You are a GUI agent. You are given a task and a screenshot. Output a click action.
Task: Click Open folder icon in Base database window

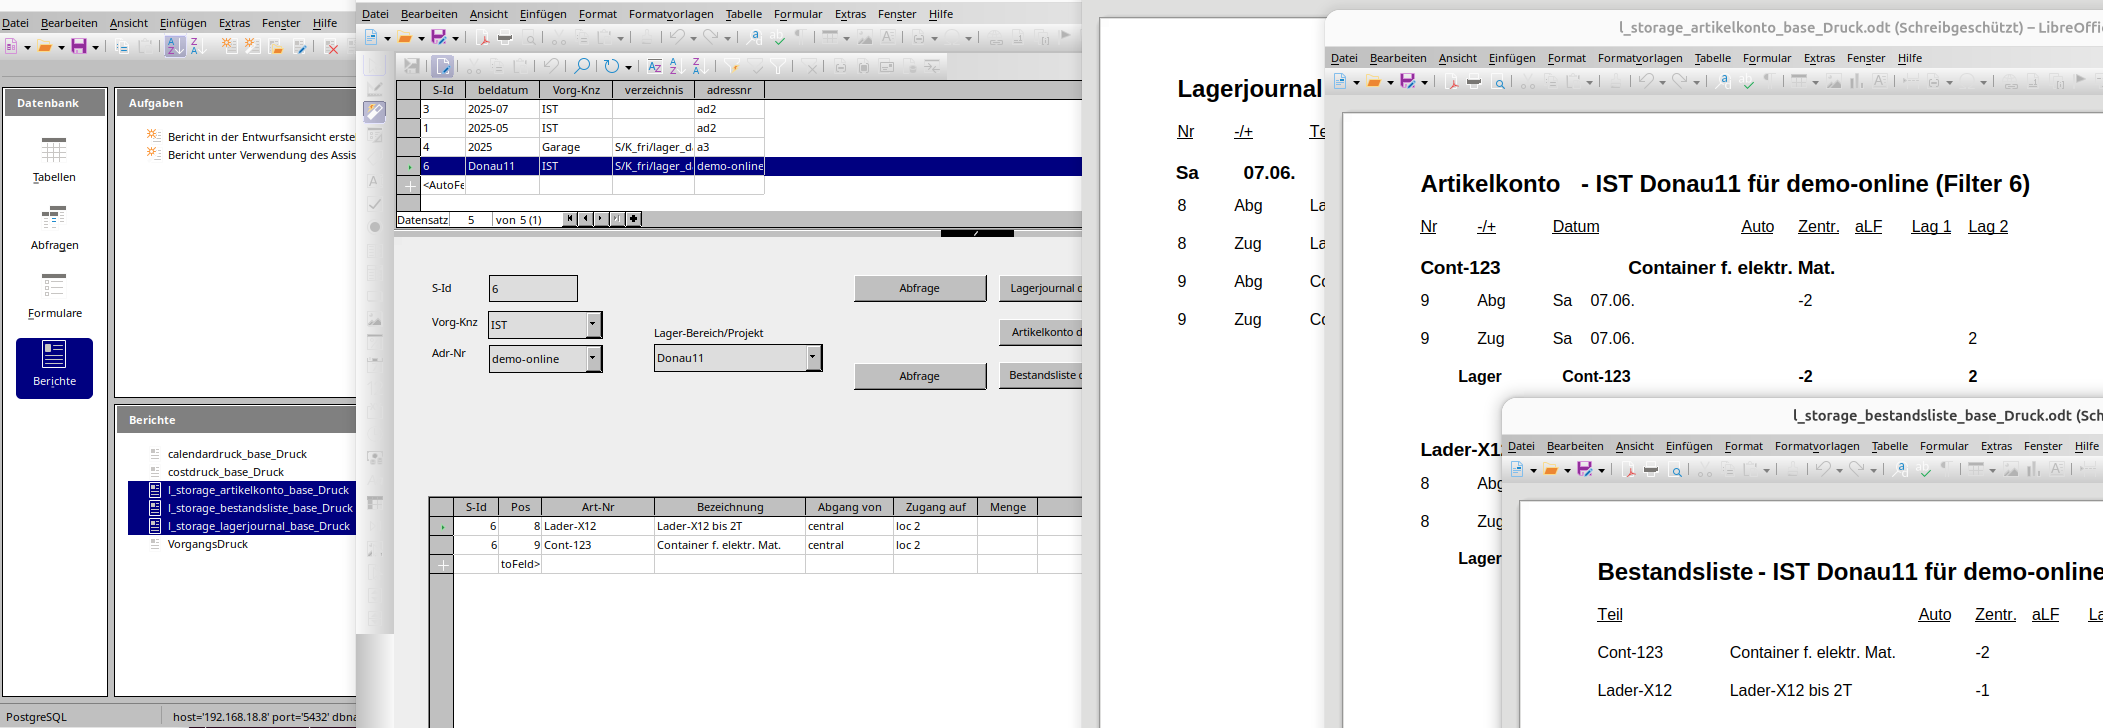[x=45, y=47]
